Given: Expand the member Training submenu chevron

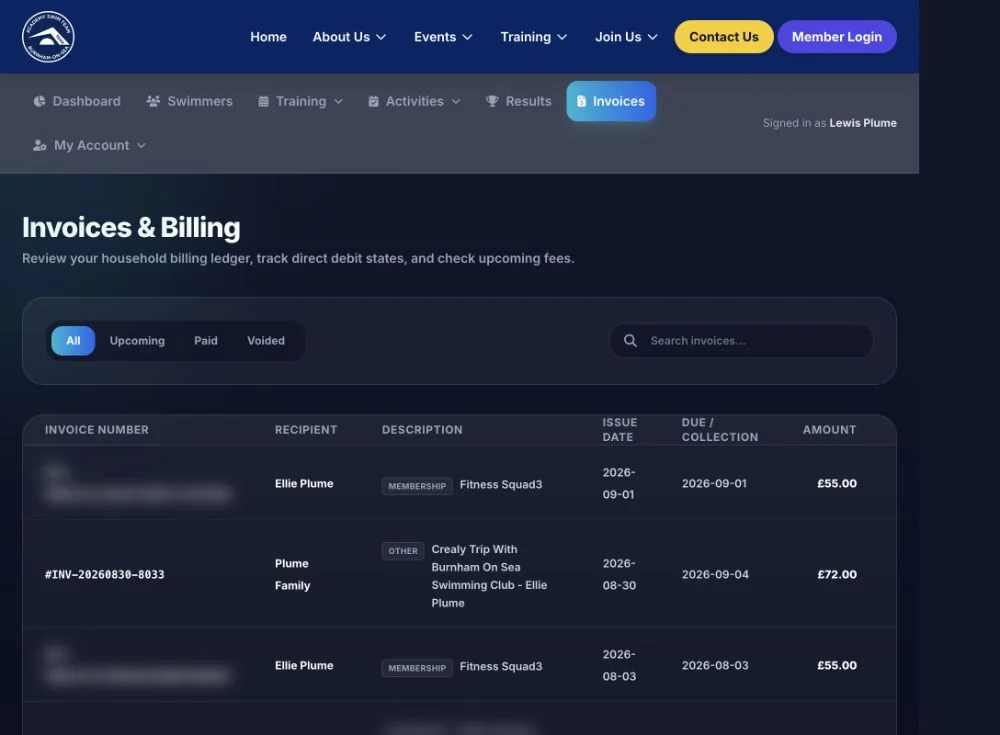Looking at the screenshot, I should tap(339, 101).
